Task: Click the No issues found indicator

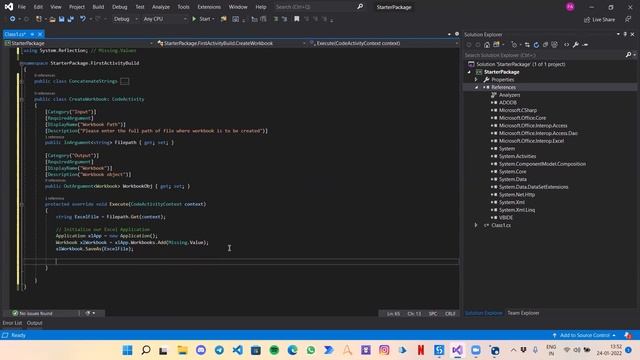Action: click(32, 313)
